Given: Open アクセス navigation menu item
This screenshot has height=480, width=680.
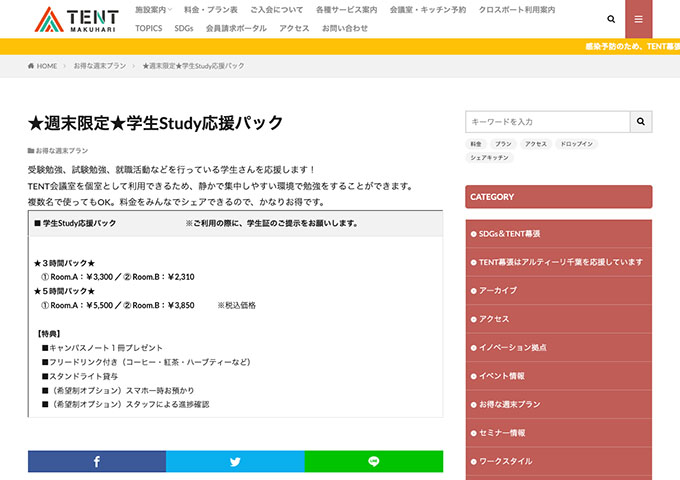Looking at the screenshot, I should 294,28.
